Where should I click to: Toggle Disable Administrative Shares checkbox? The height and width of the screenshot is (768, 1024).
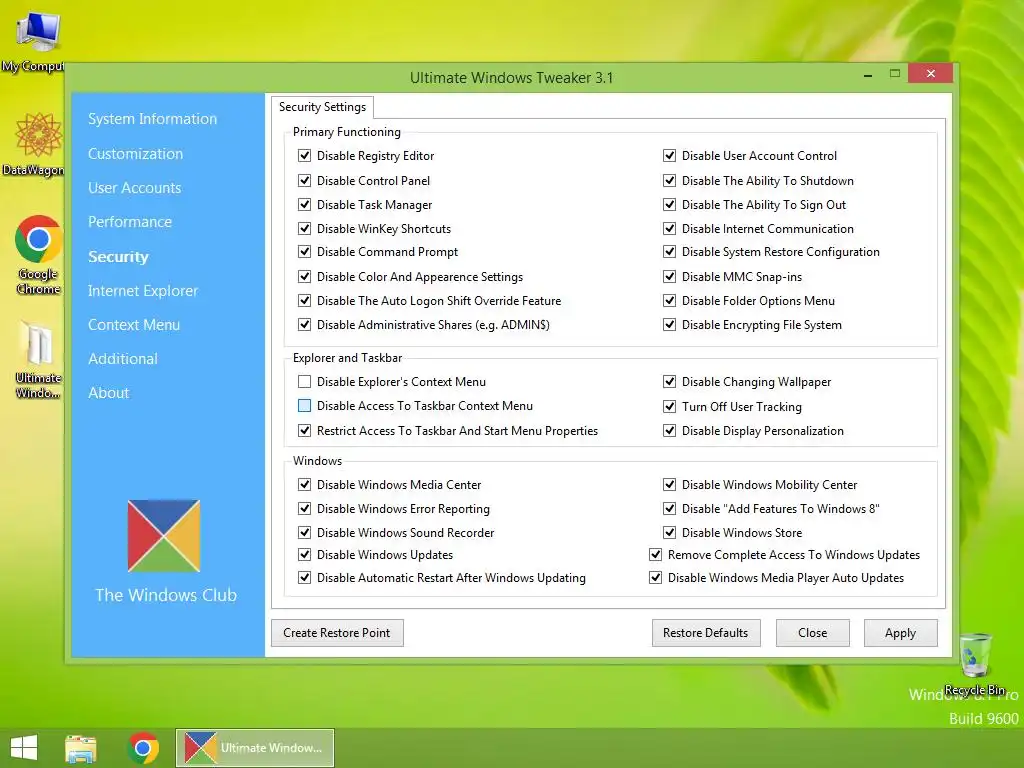(304, 325)
